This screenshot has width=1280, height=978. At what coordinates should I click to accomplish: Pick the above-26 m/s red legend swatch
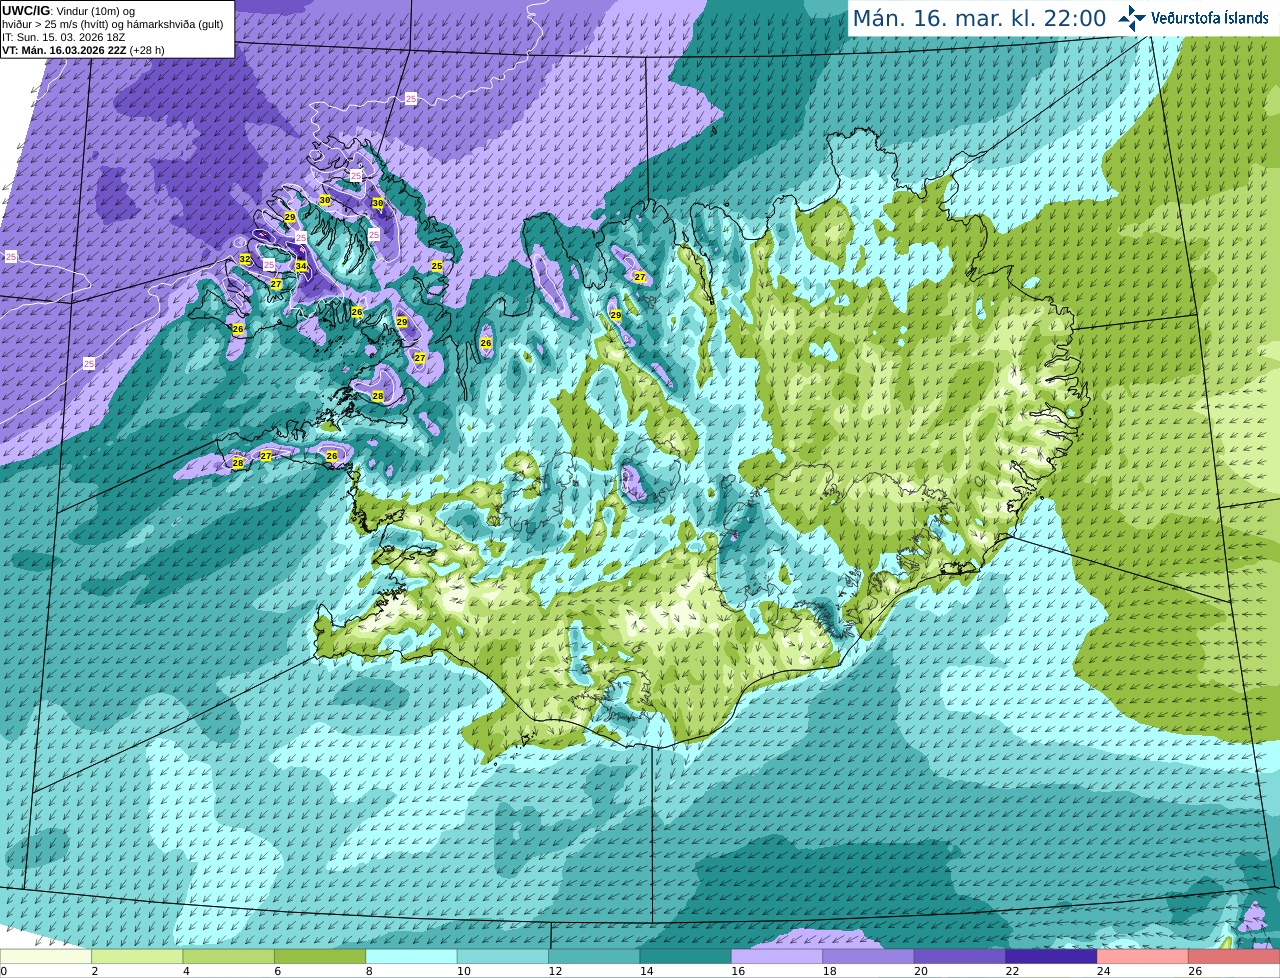click(x=1234, y=956)
